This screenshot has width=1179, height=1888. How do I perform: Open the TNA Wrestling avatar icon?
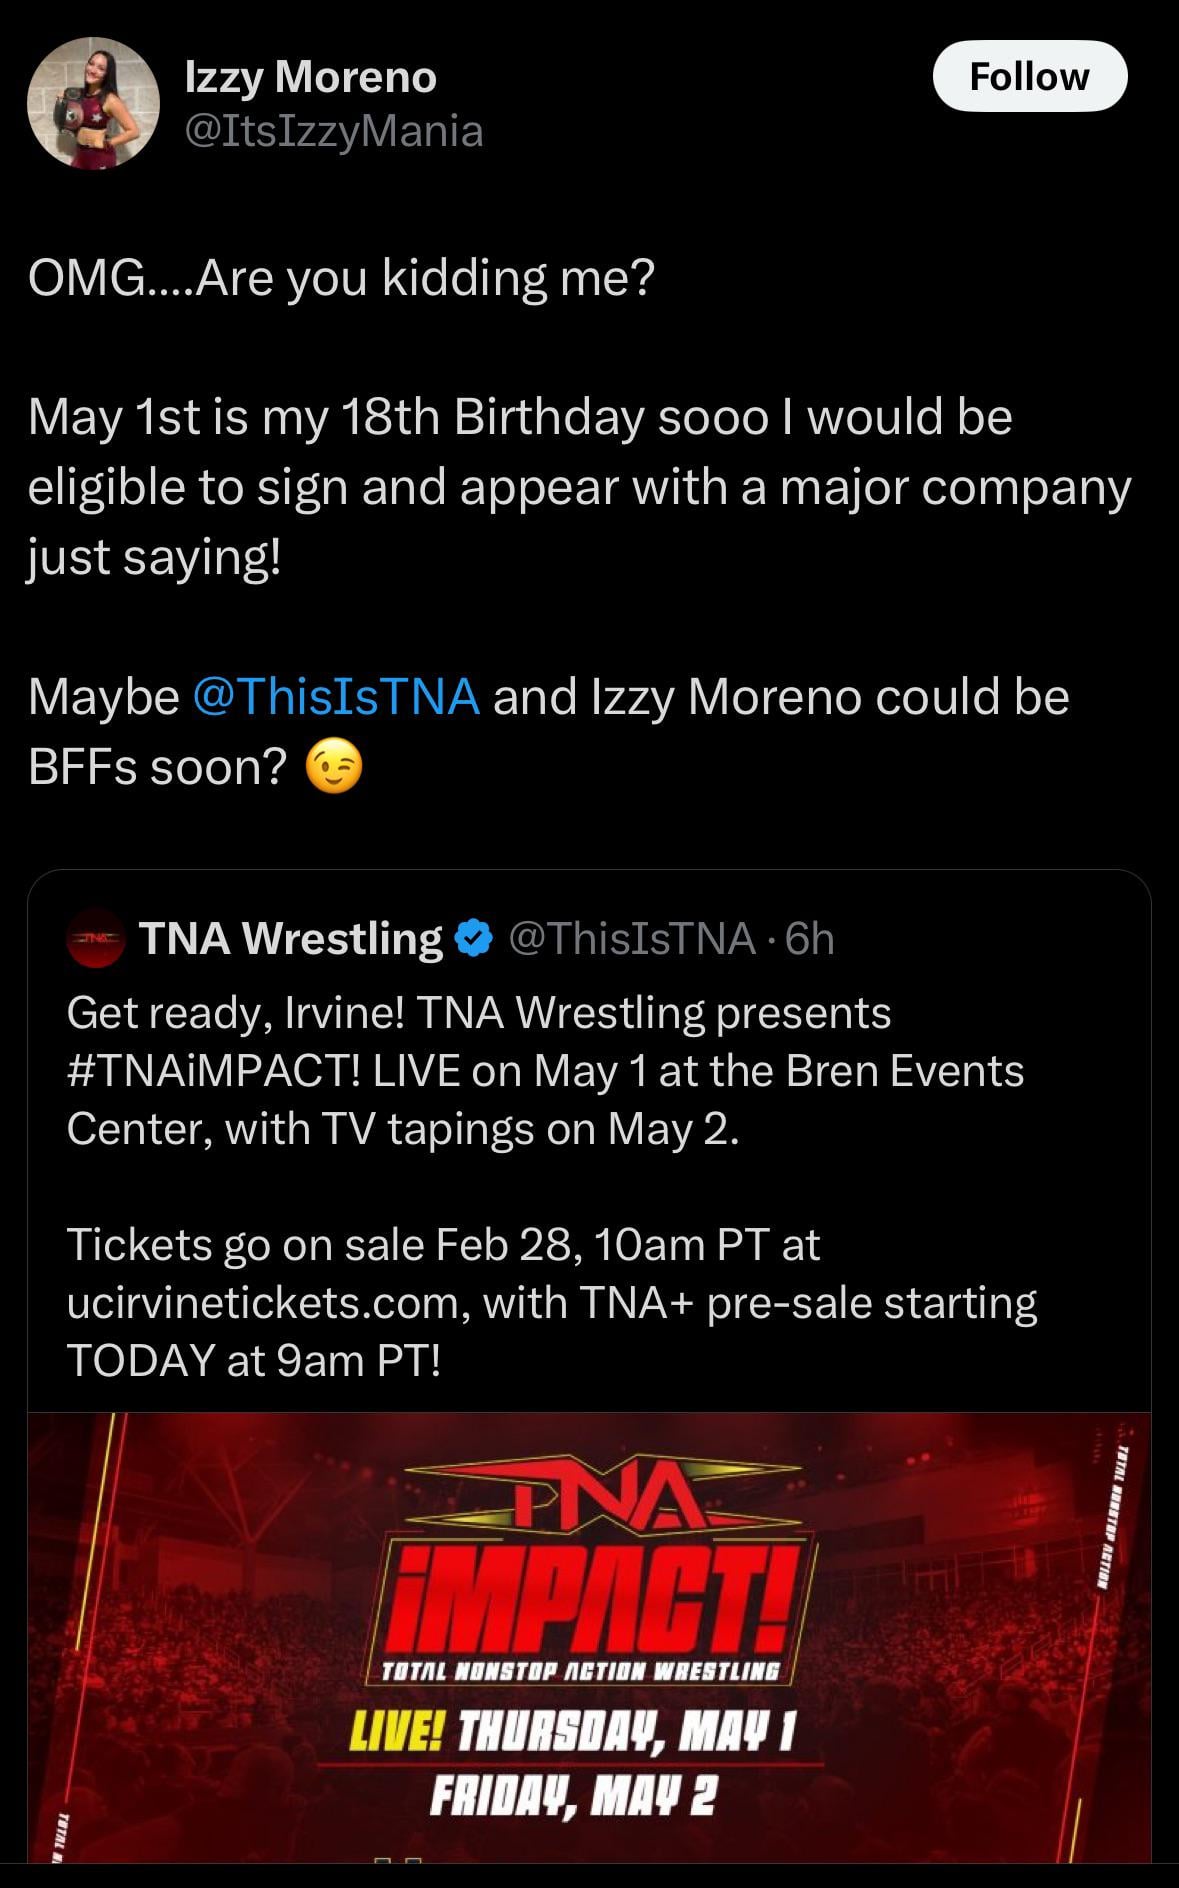tap(95, 938)
